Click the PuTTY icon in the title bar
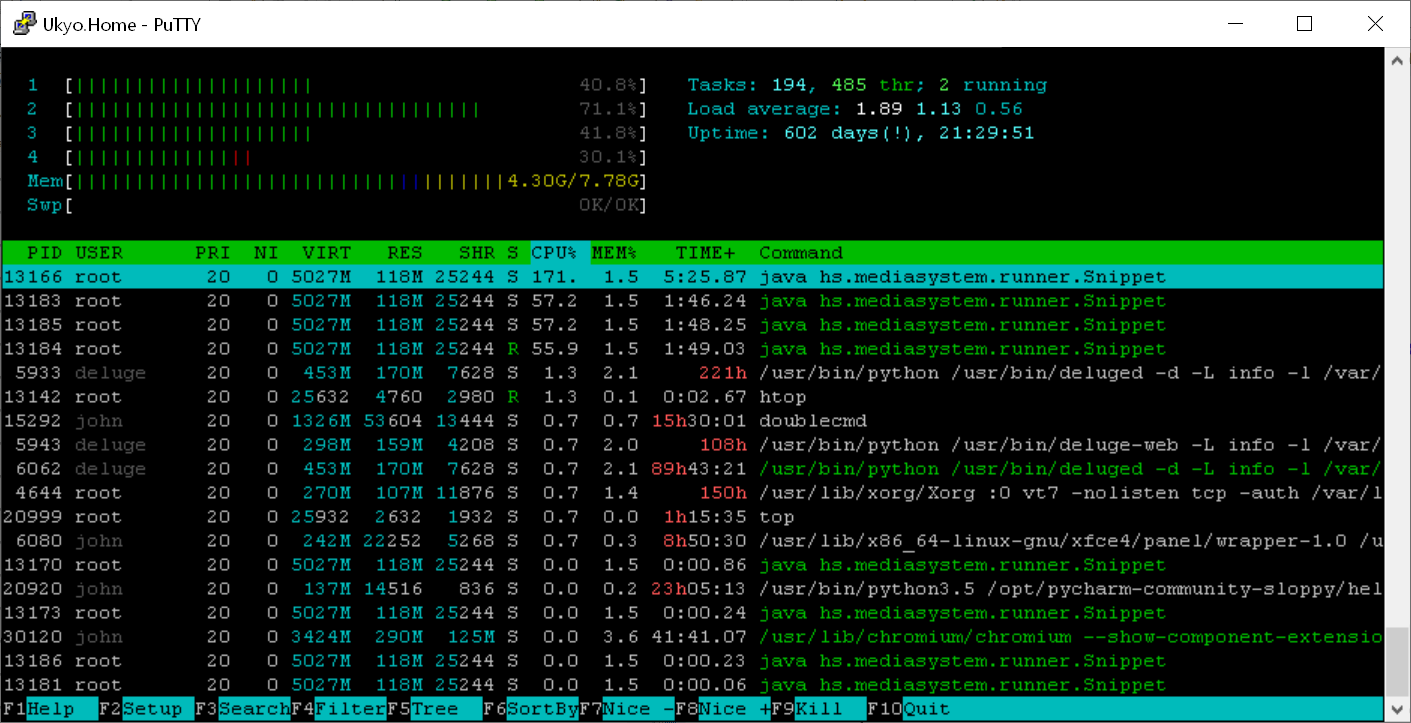Screen dimensions: 1411x723 coord(24,24)
